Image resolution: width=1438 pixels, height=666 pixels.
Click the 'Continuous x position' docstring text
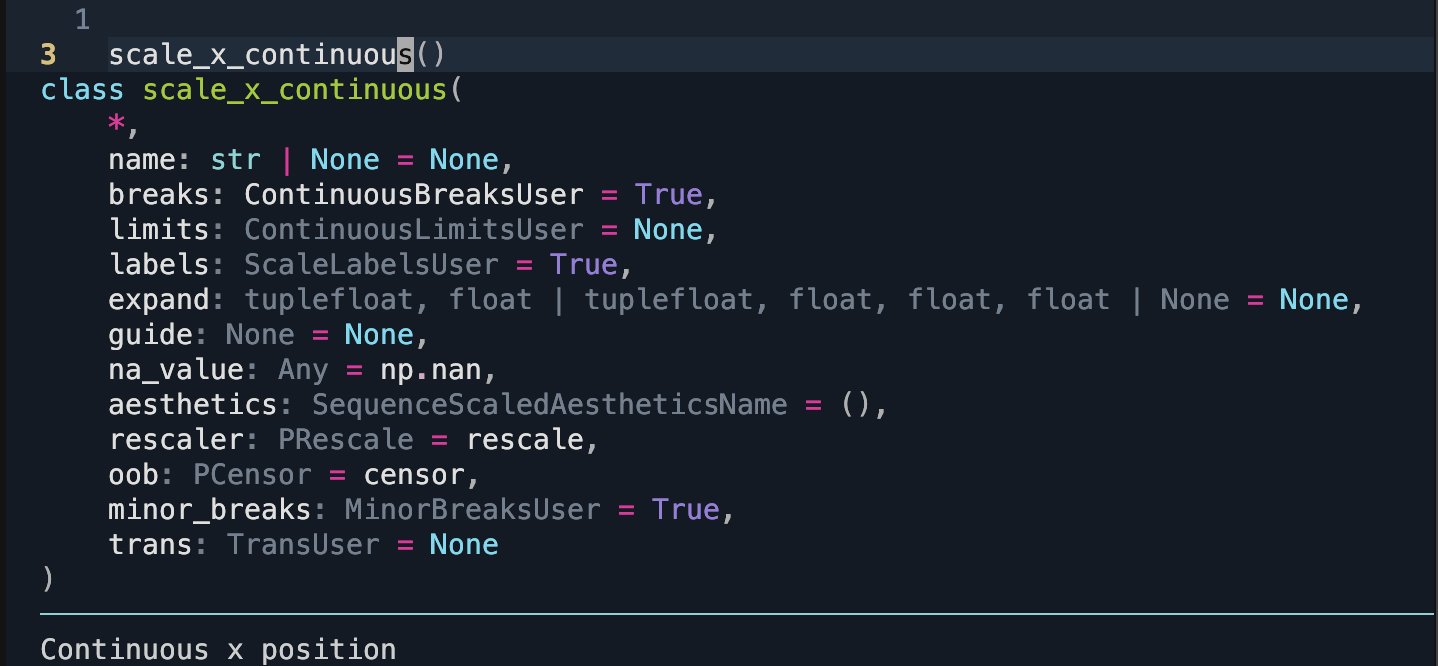218,650
